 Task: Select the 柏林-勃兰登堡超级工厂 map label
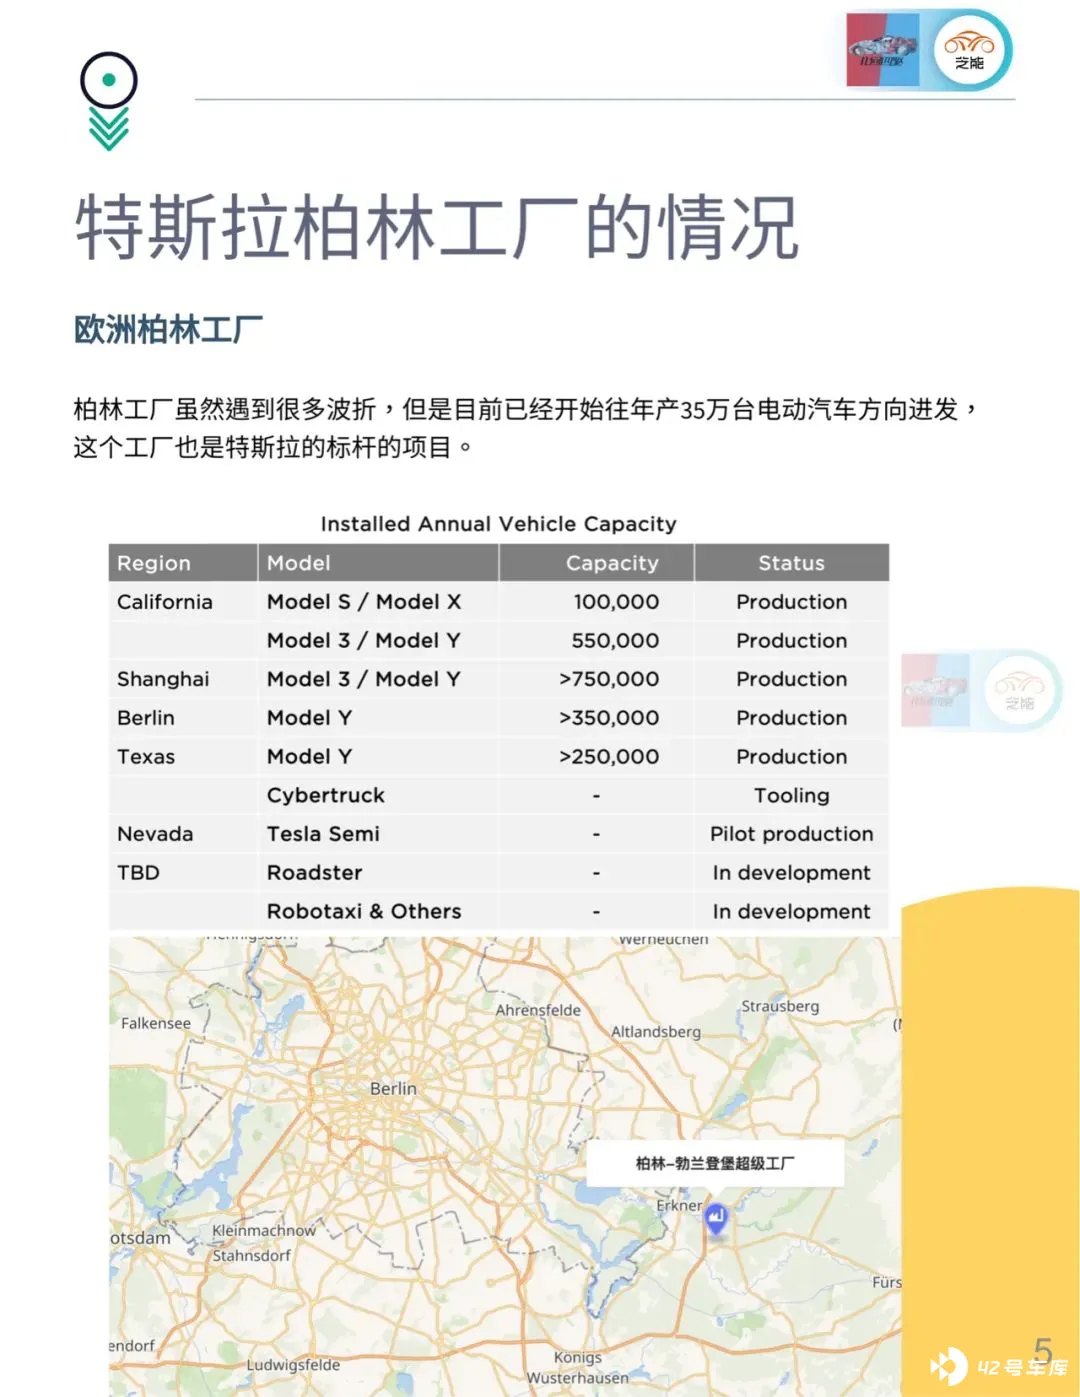(715, 1163)
